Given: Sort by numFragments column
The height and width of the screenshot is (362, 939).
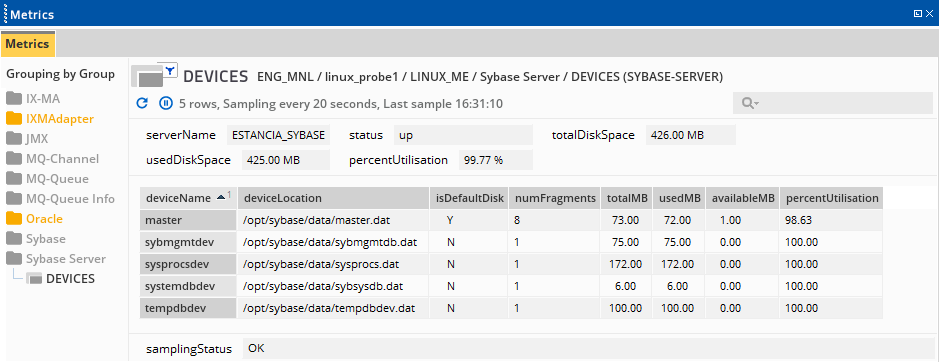Looking at the screenshot, I should pyautogui.click(x=555, y=198).
